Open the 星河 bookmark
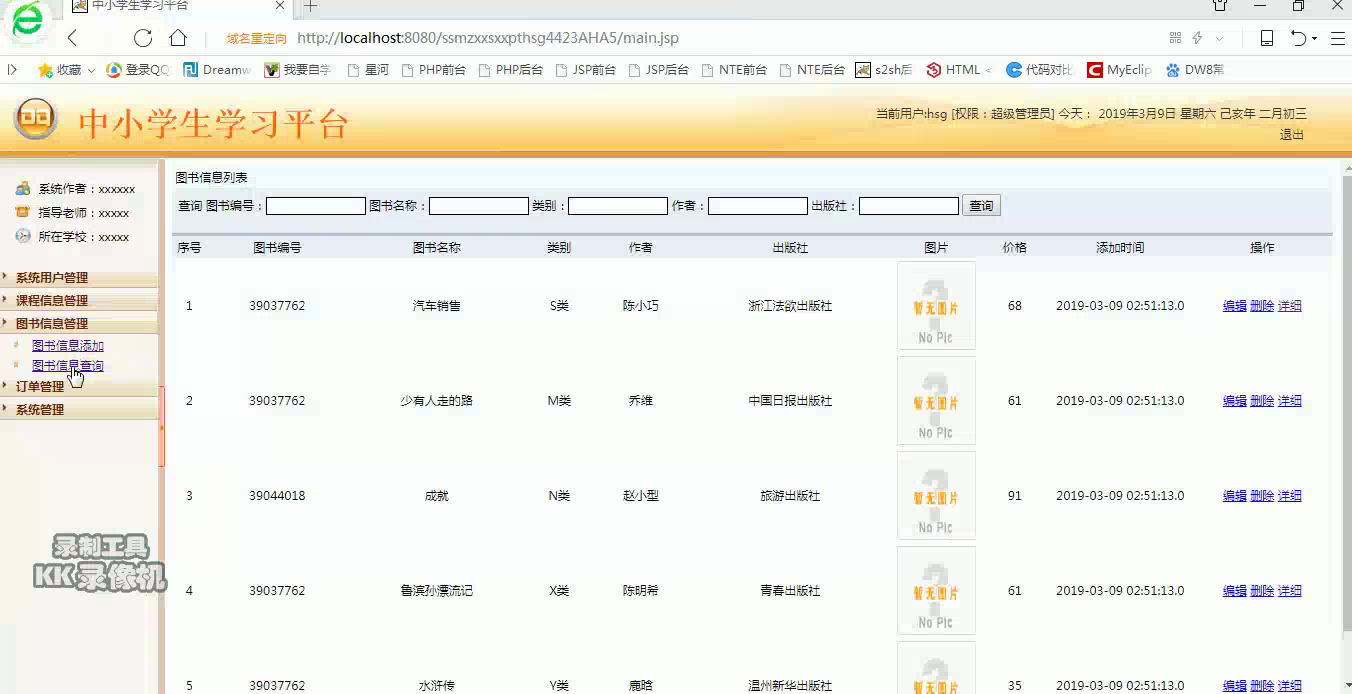The image size is (1352, 694). 367,70
